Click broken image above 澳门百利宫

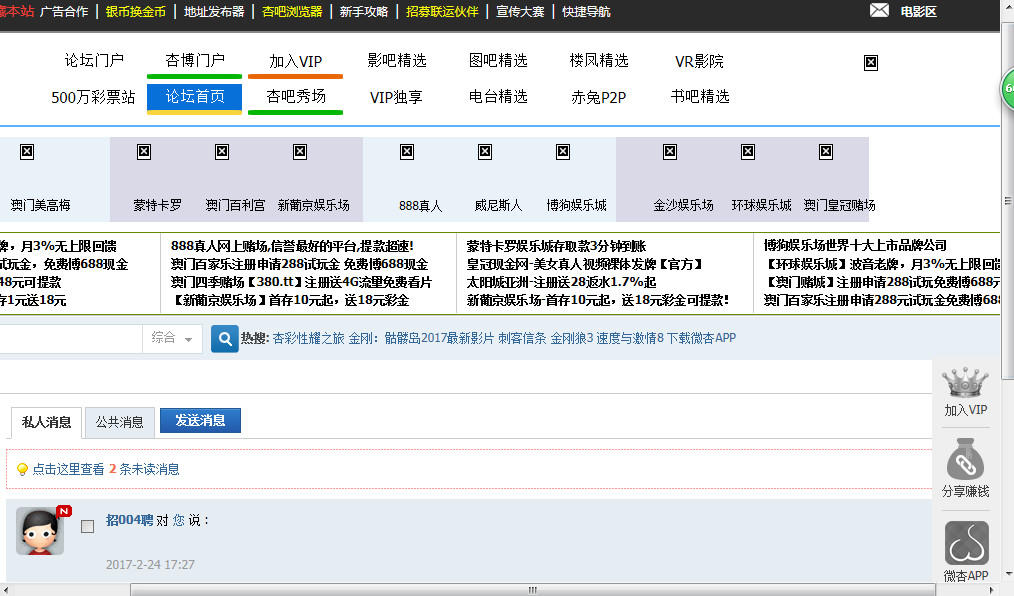[222, 152]
